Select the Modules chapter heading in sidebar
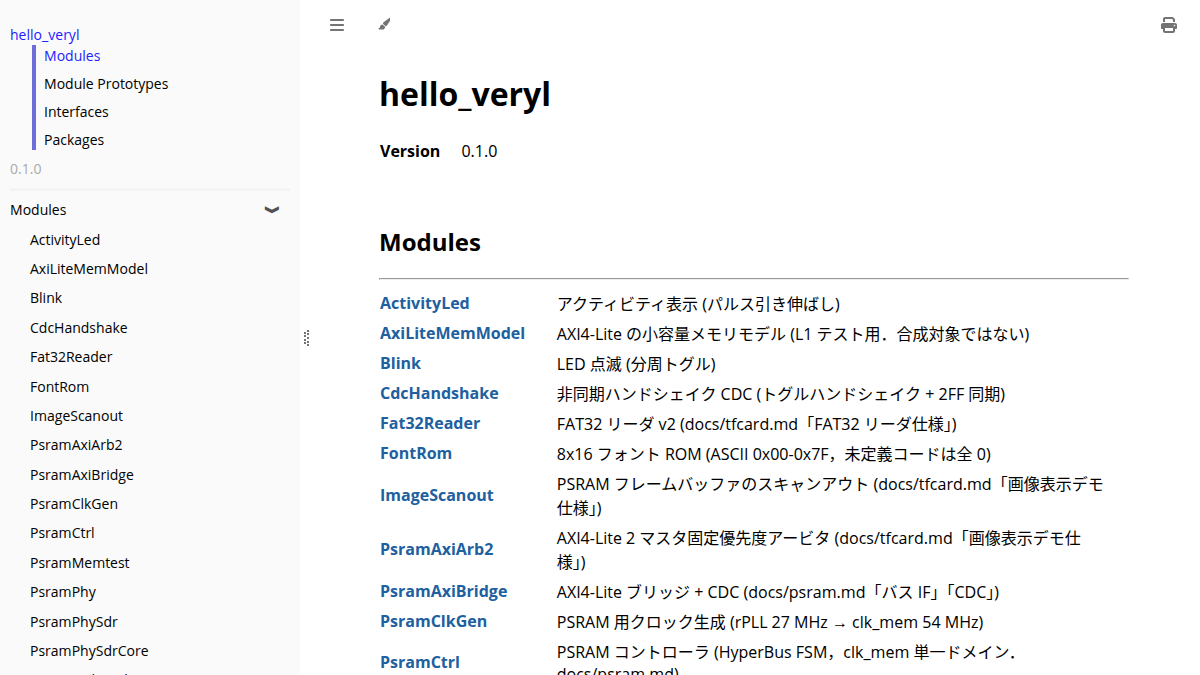 pos(38,210)
